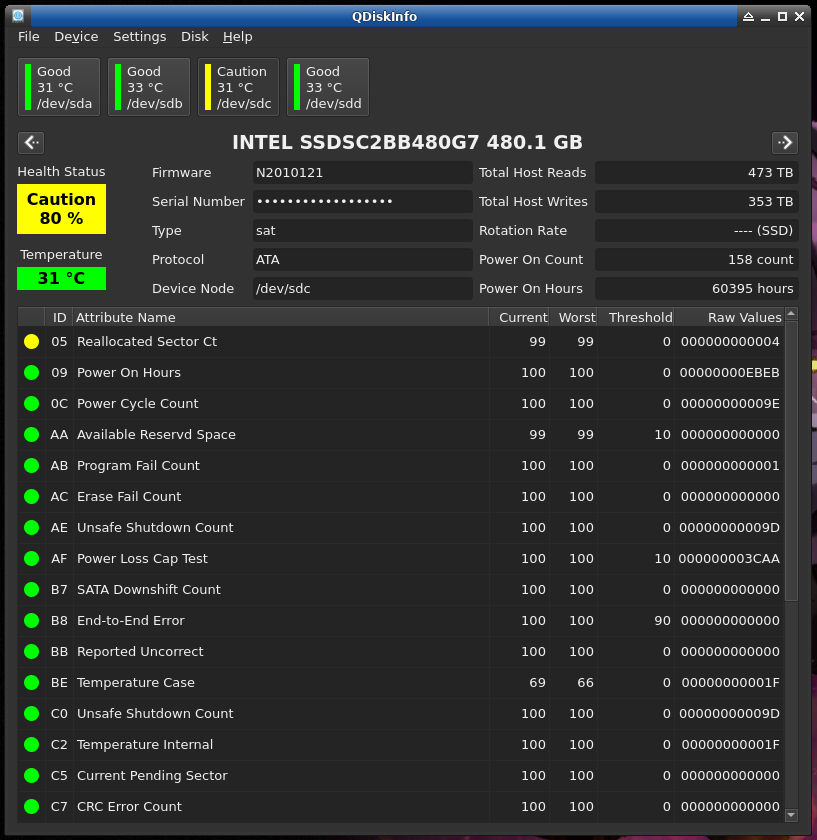This screenshot has height=840, width=817.
Task: Click Rotation Rate value ---- (SSD)
Action: [696, 230]
